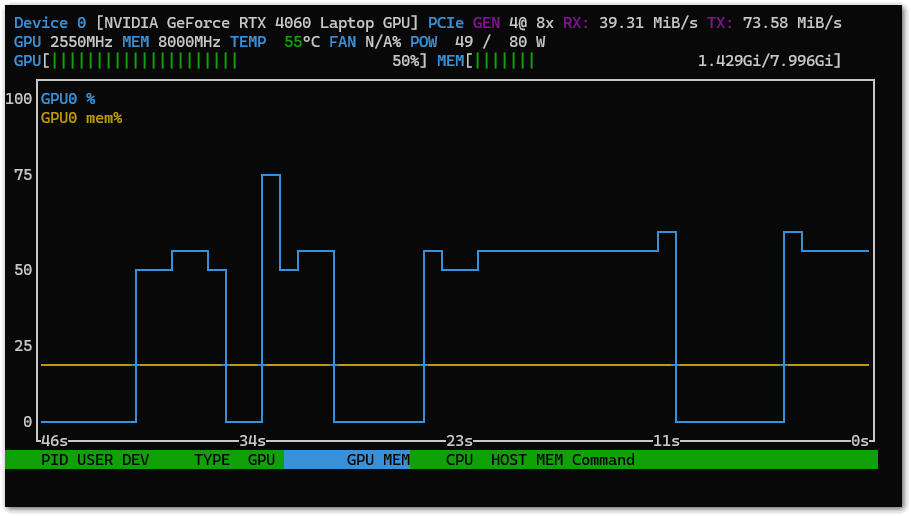
Task: Select the USER column header
Action: [95, 460]
